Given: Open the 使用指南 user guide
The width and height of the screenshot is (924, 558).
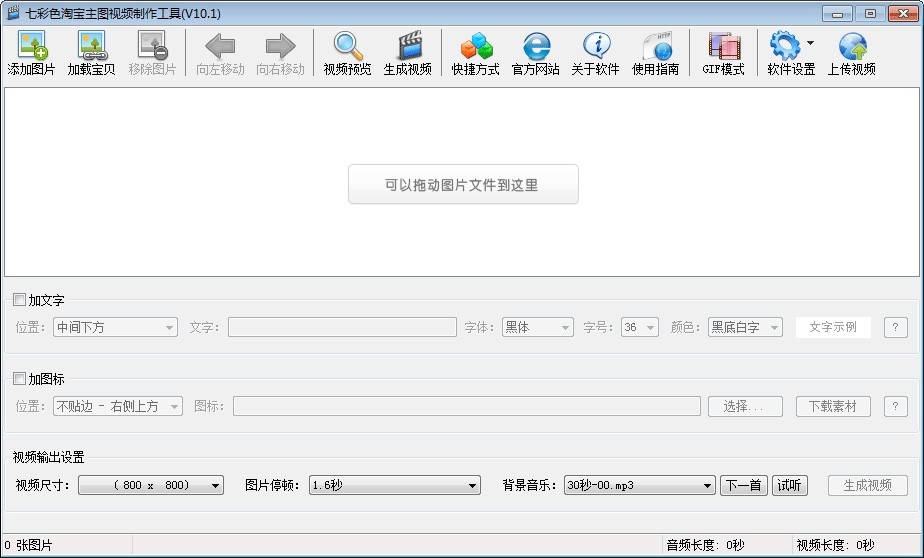Looking at the screenshot, I should coord(656,47).
